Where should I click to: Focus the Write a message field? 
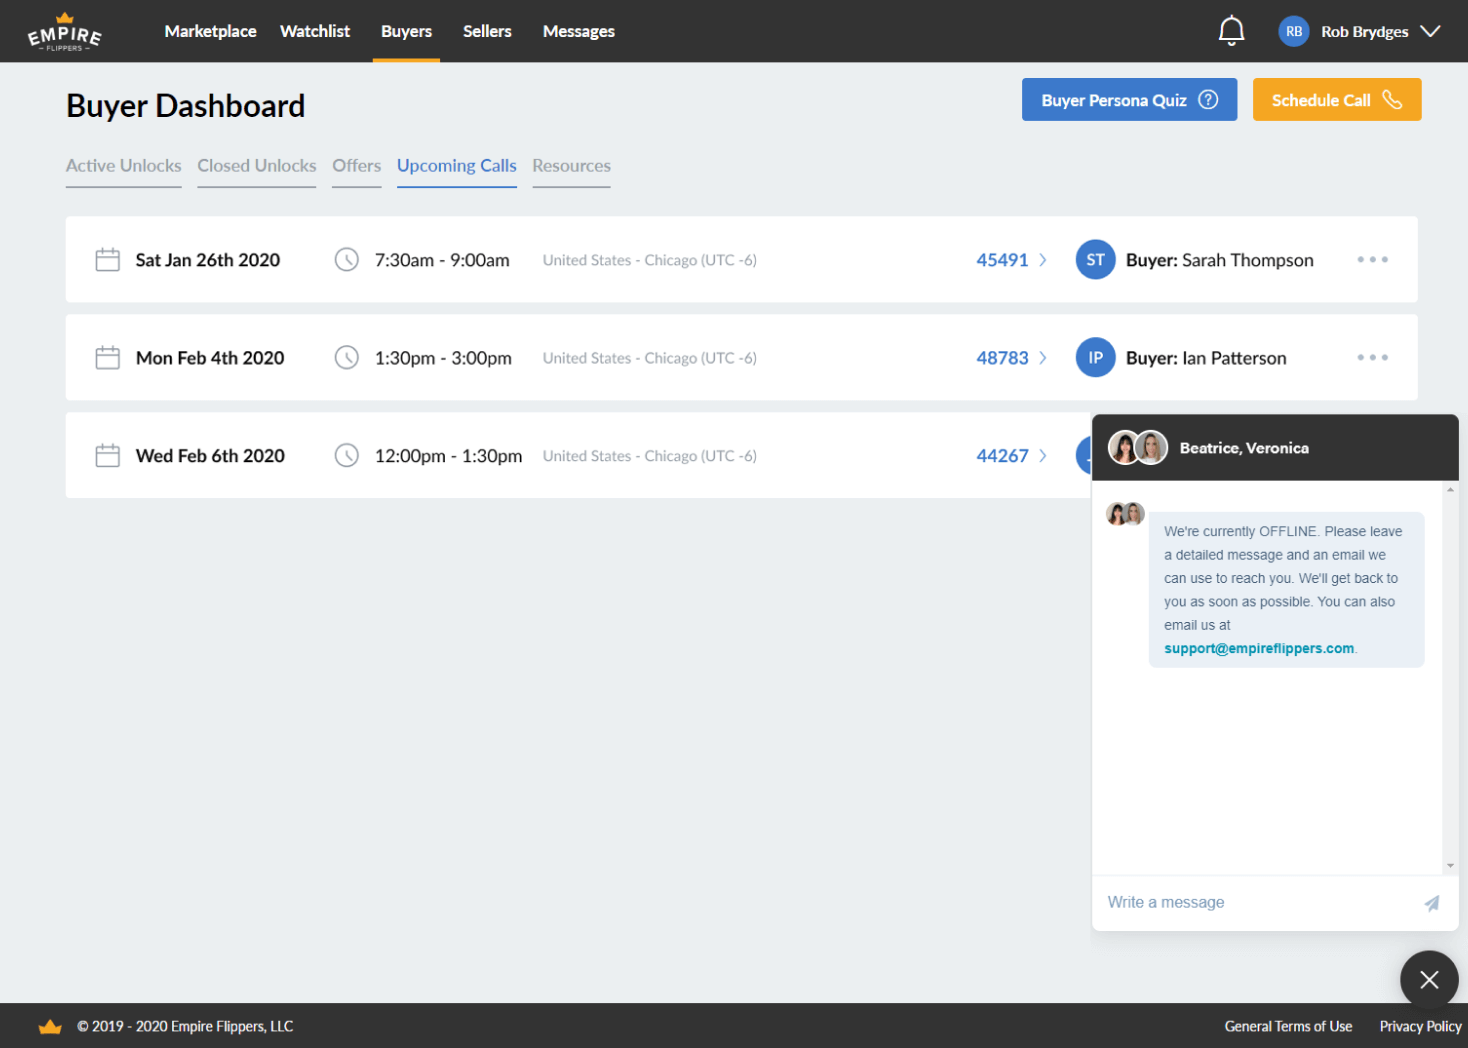tap(1260, 902)
